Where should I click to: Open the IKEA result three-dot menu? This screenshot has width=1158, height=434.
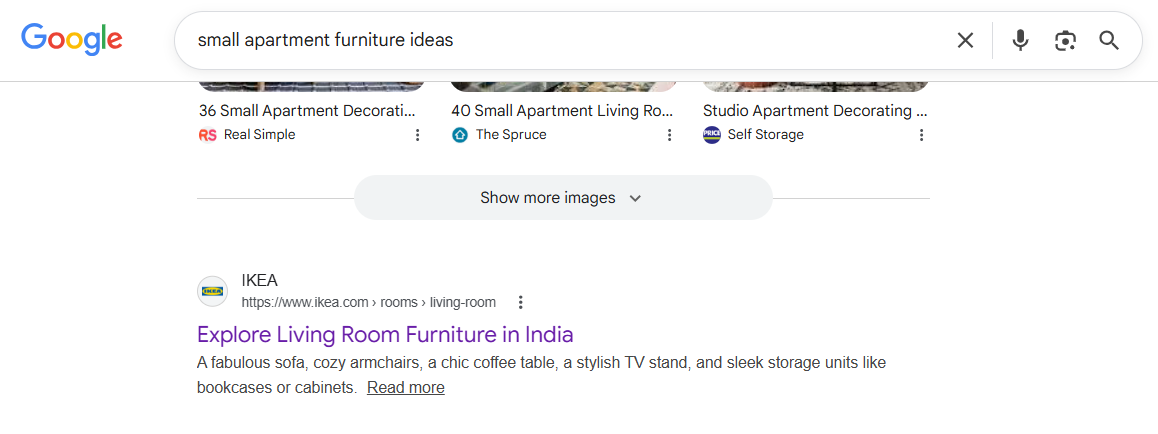click(521, 303)
